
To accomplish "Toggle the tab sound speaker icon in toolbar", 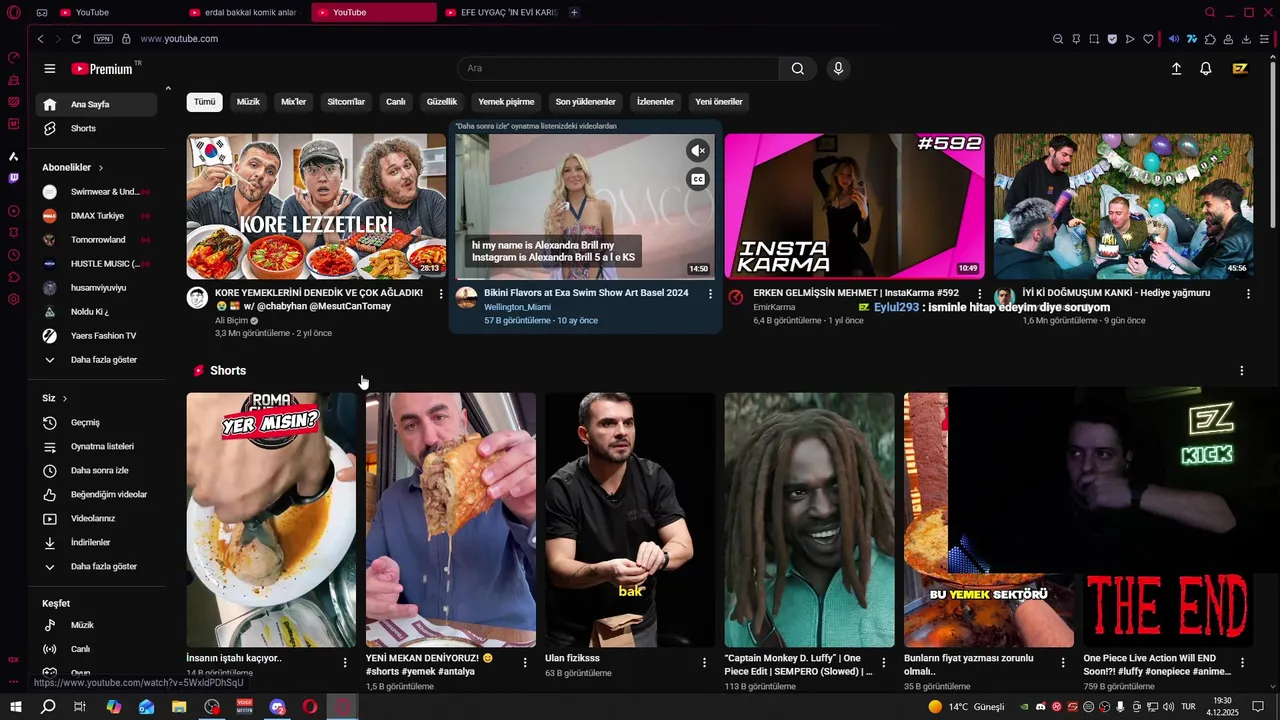I will pyautogui.click(x=1174, y=39).
